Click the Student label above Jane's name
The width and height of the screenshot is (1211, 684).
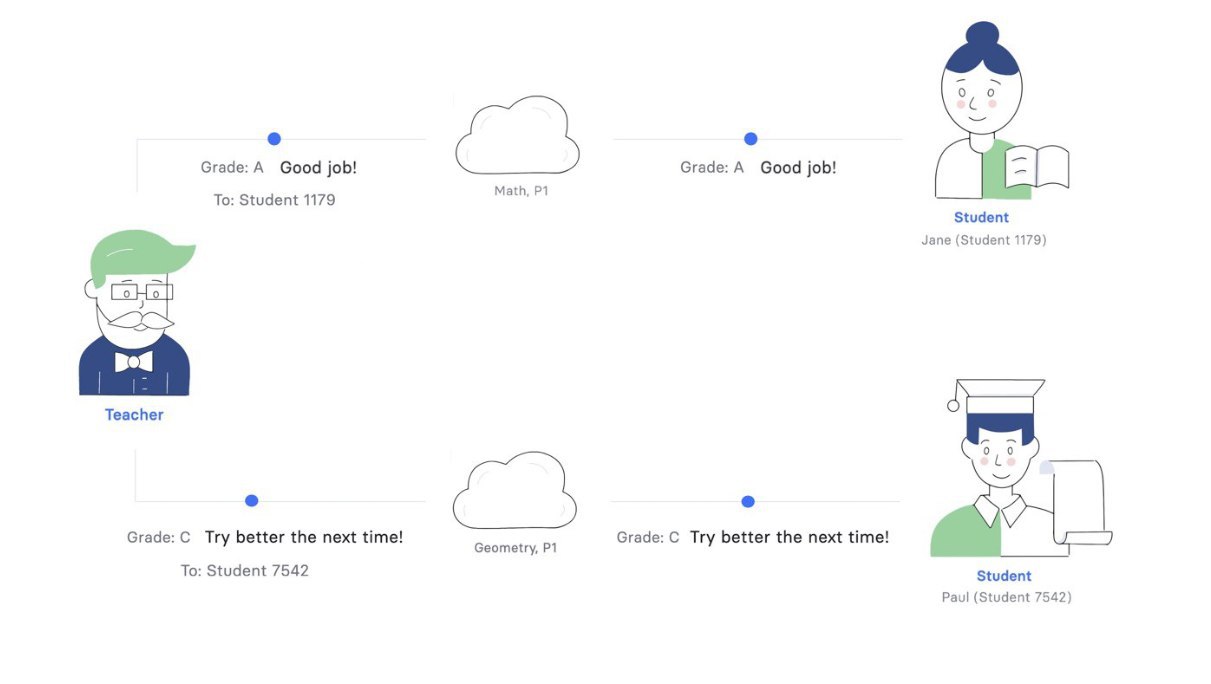click(981, 217)
